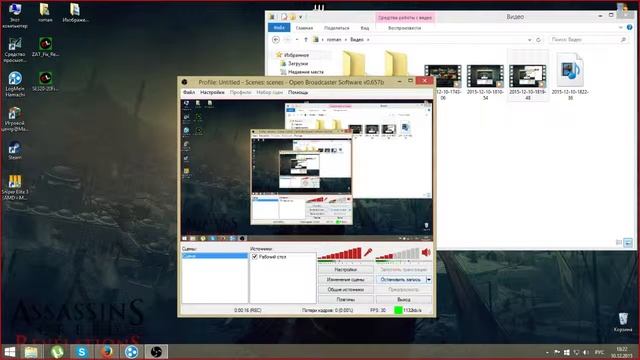Open the Recycle Bin 'Корзина'
The height and width of the screenshot is (360, 640).
pyautogui.click(x=623, y=322)
